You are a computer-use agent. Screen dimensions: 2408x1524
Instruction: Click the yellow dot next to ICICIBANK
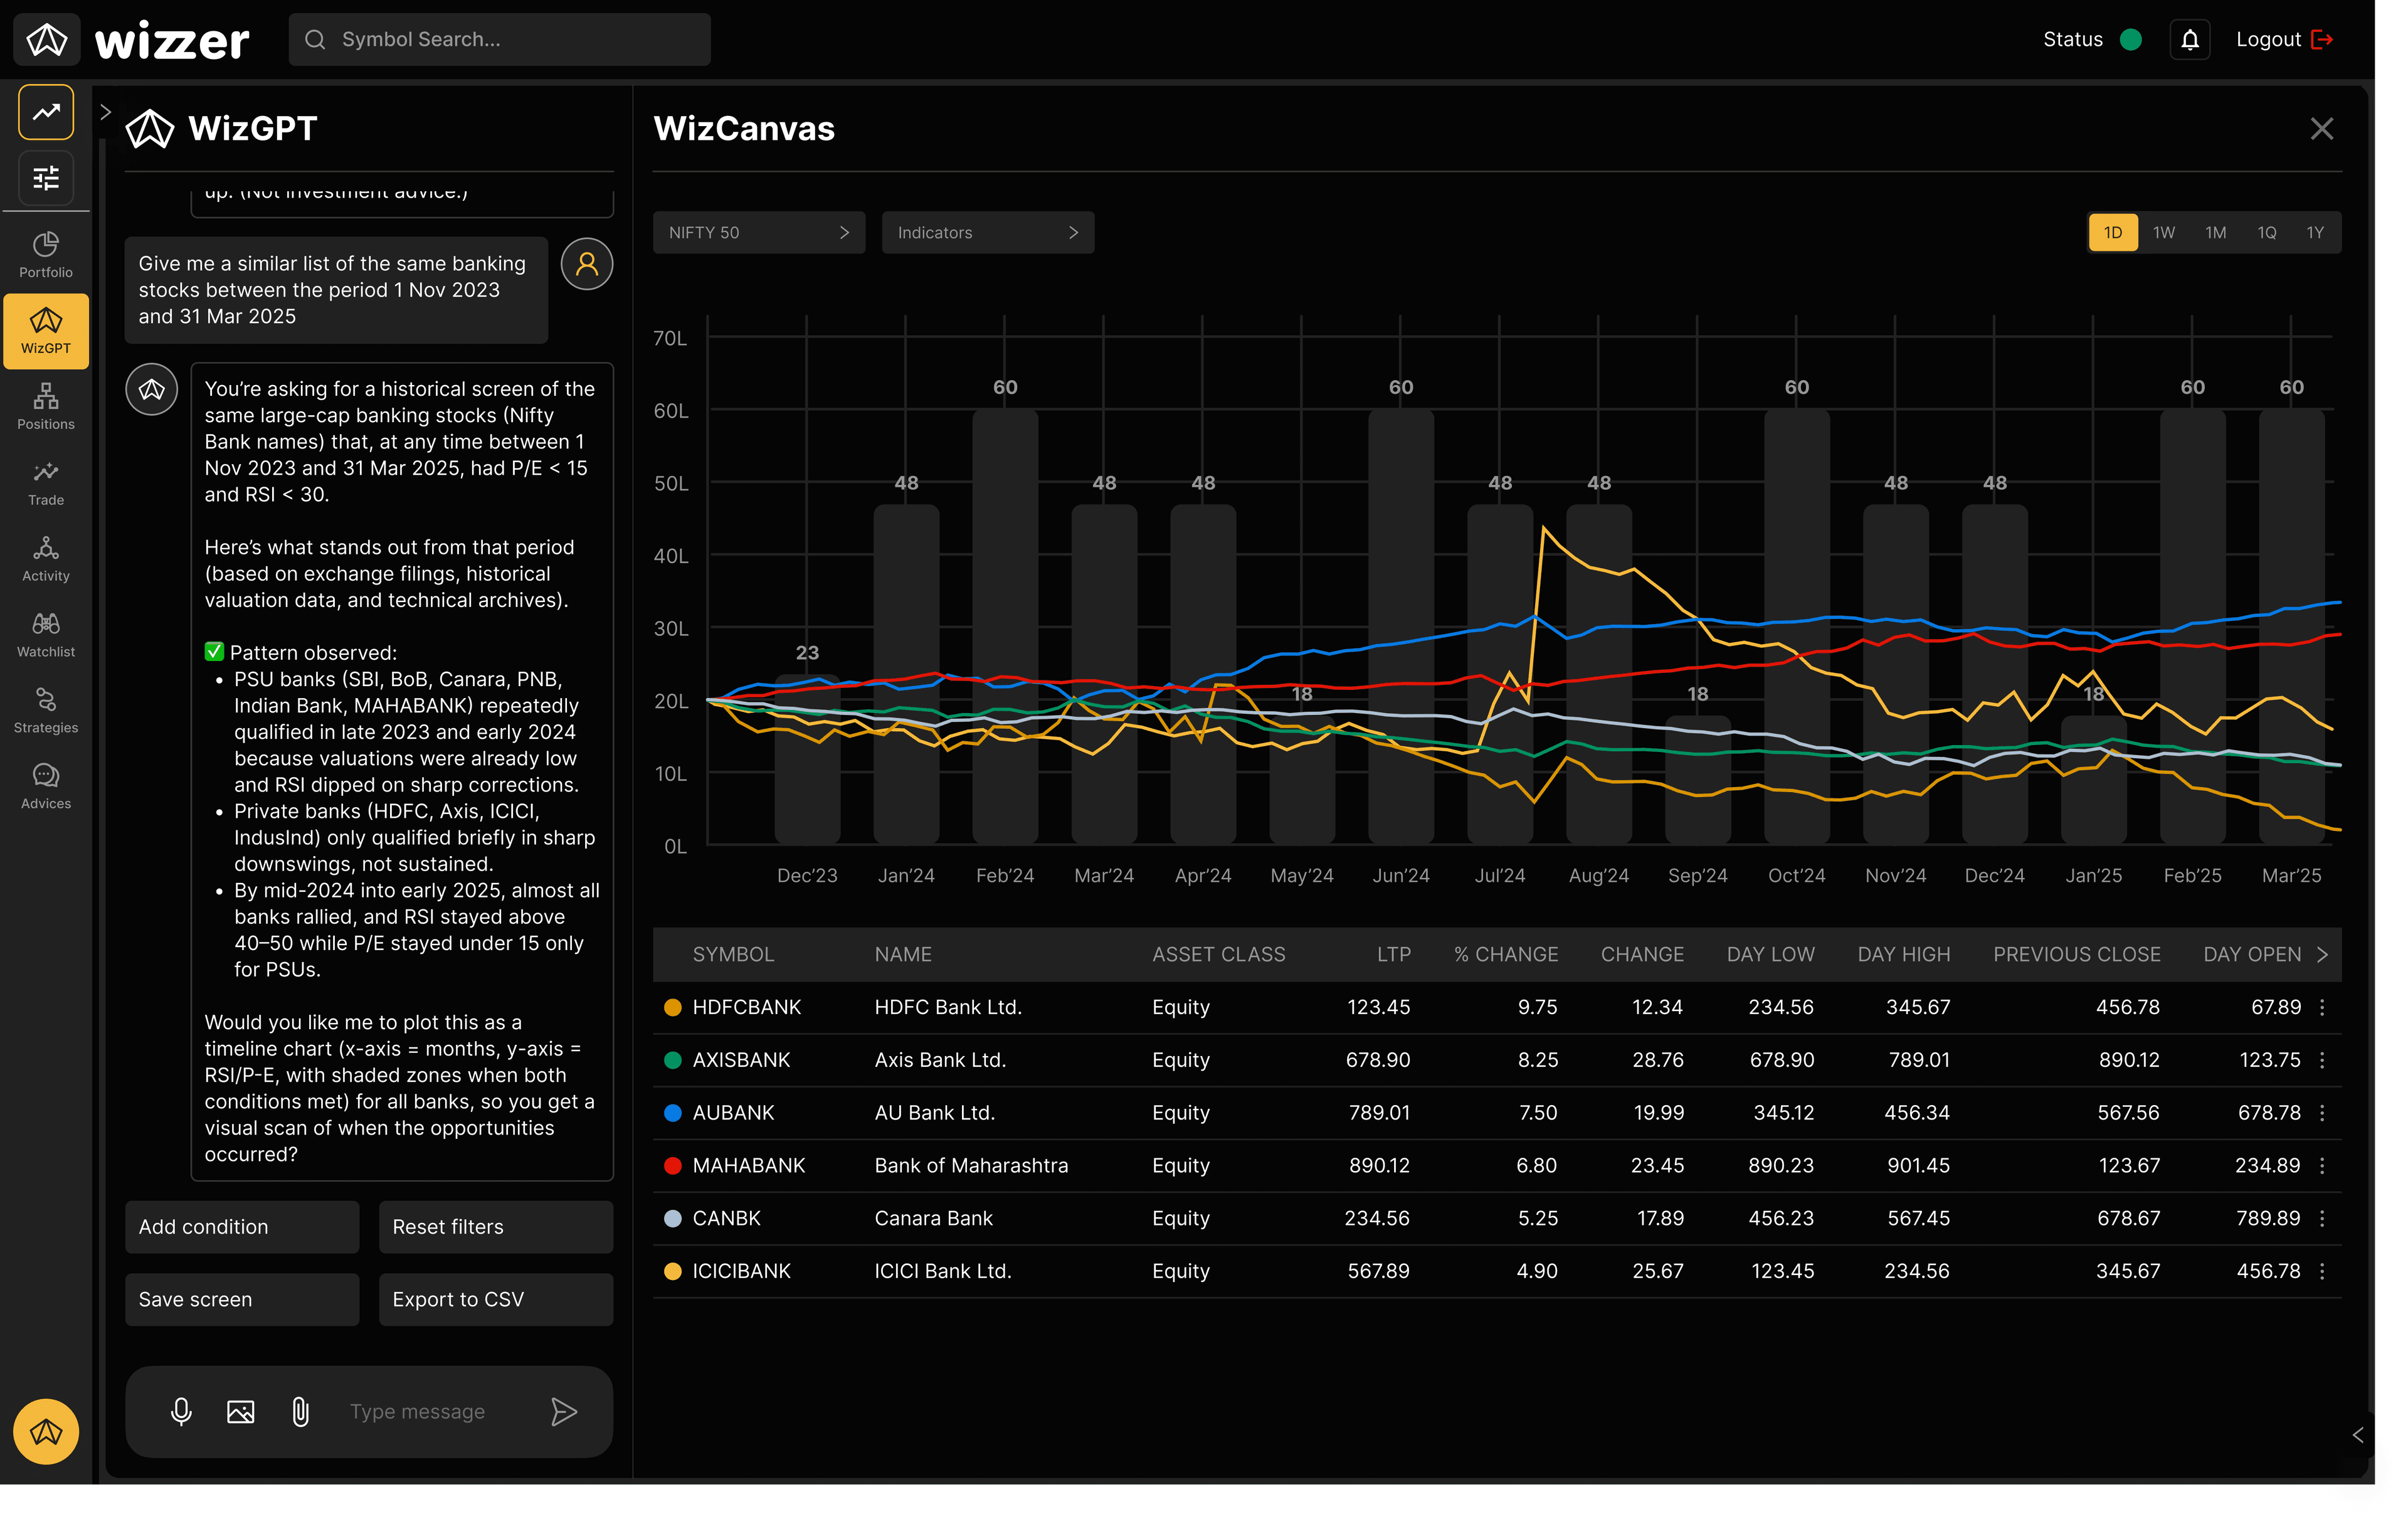[x=672, y=1271]
